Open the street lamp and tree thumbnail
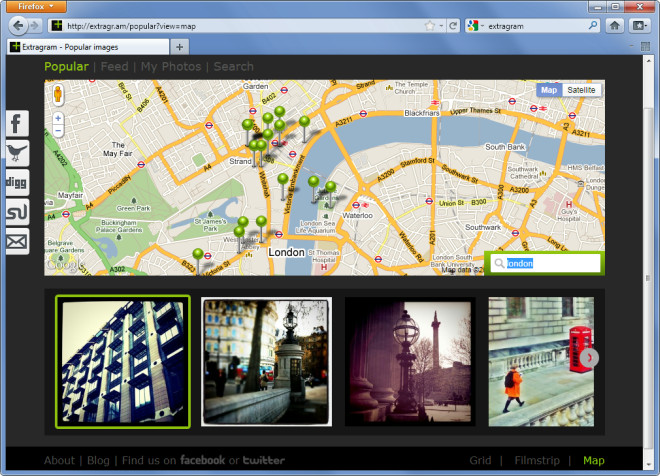Screen dimensions: 660x476 266,362
